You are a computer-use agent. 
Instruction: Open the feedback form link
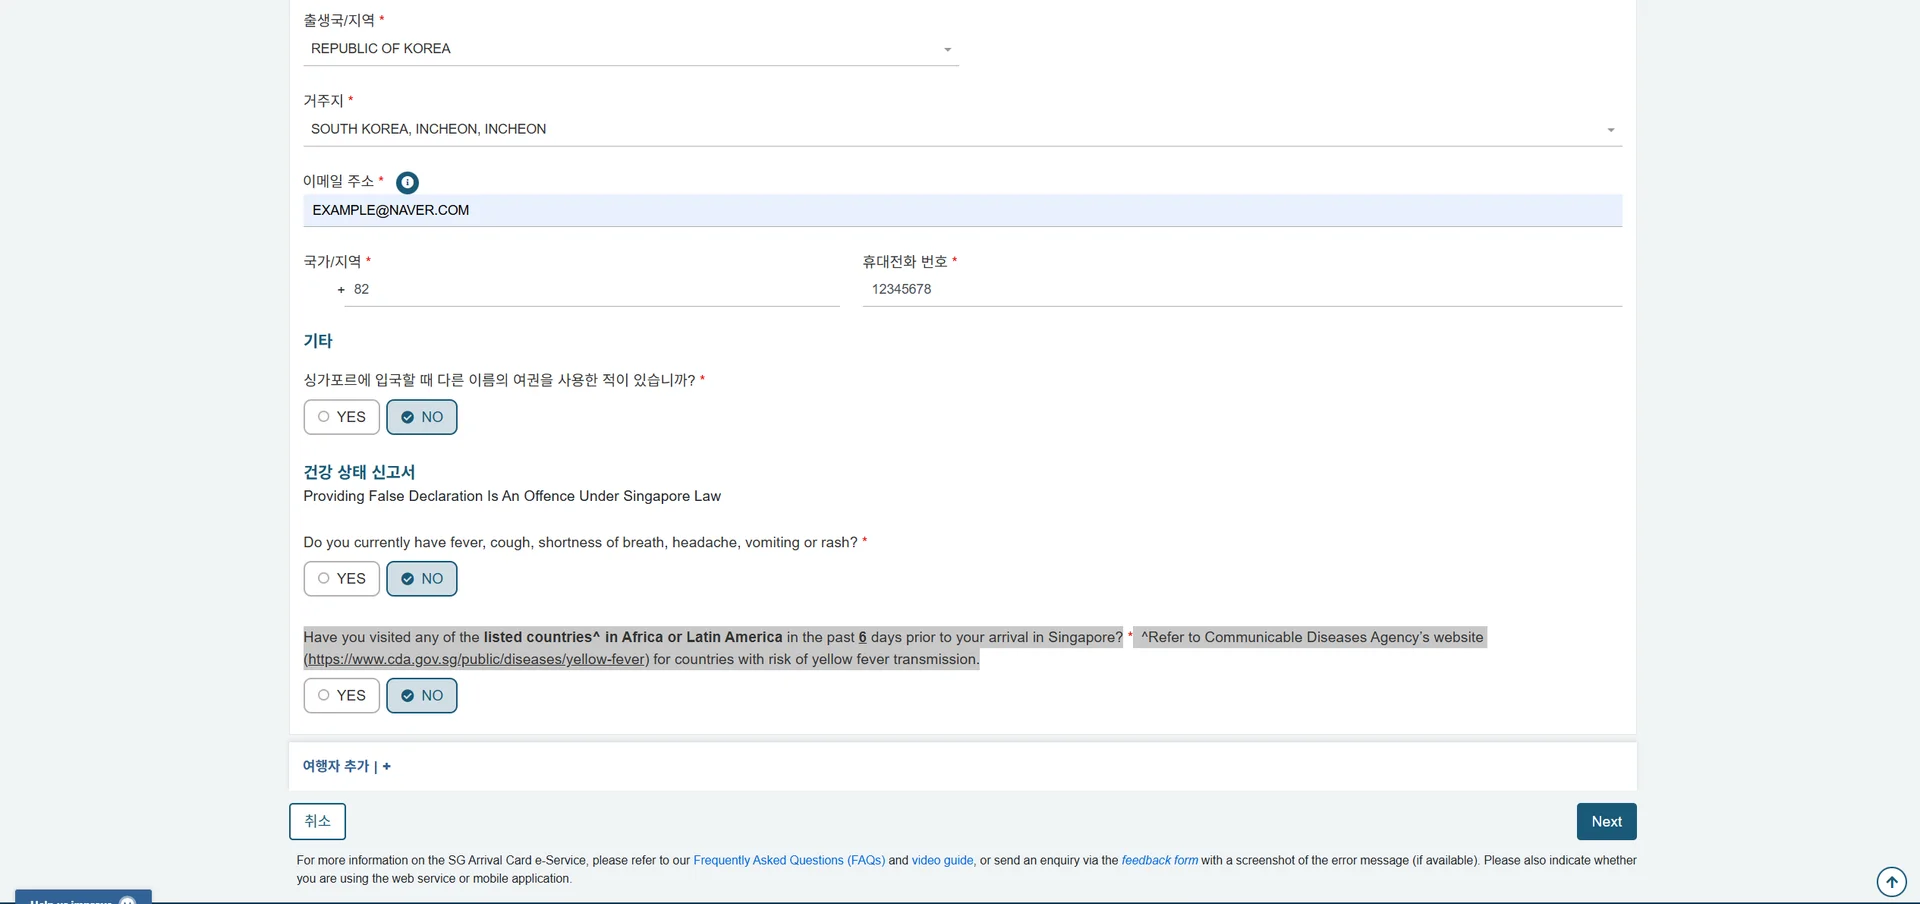click(1159, 860)
